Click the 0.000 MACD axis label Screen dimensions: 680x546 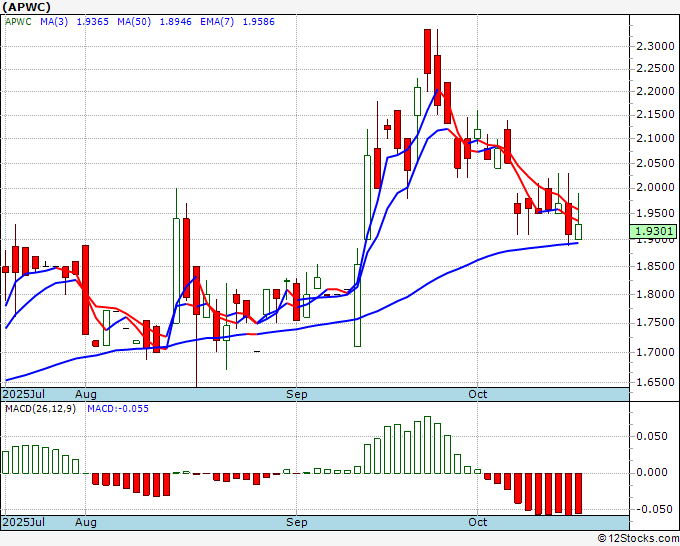[x=652, y=472]
